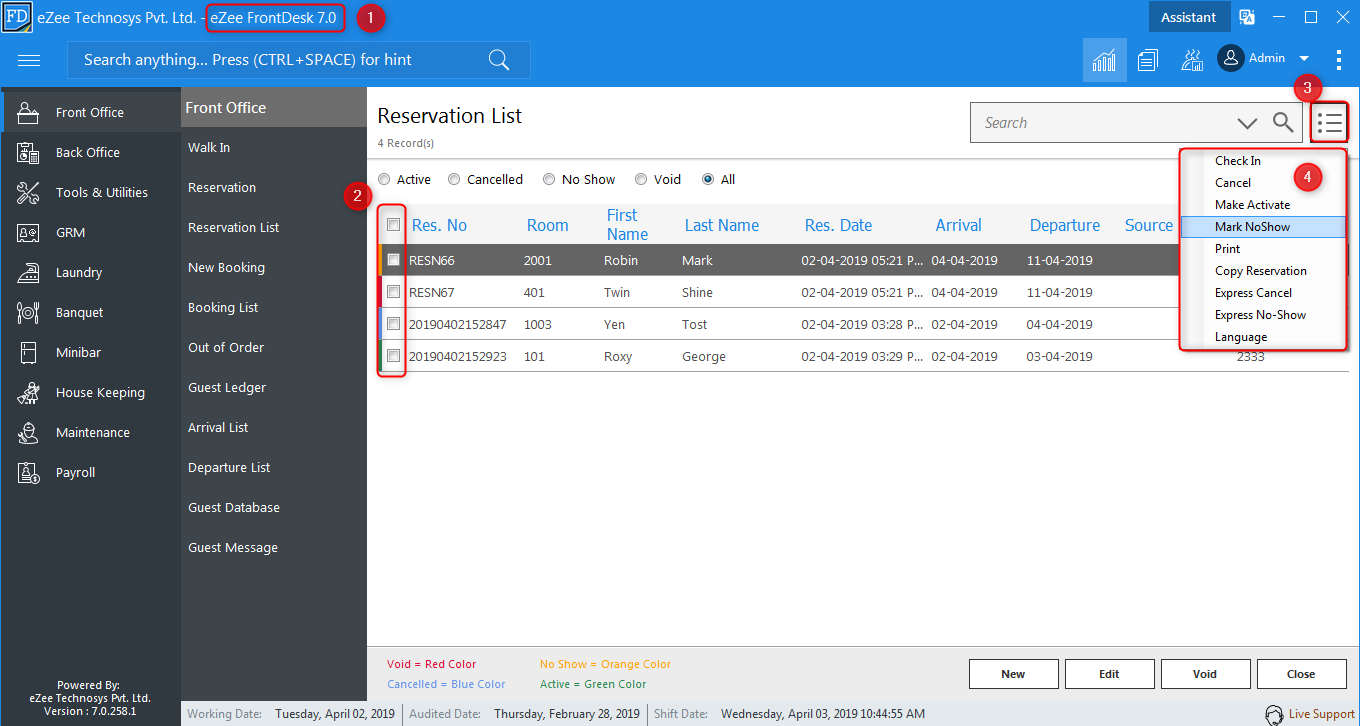Image resolution: width=1360 pixels, height=726 pixels.
Task: Select the Cancelled radio filter
Action: tap(454, 180)
